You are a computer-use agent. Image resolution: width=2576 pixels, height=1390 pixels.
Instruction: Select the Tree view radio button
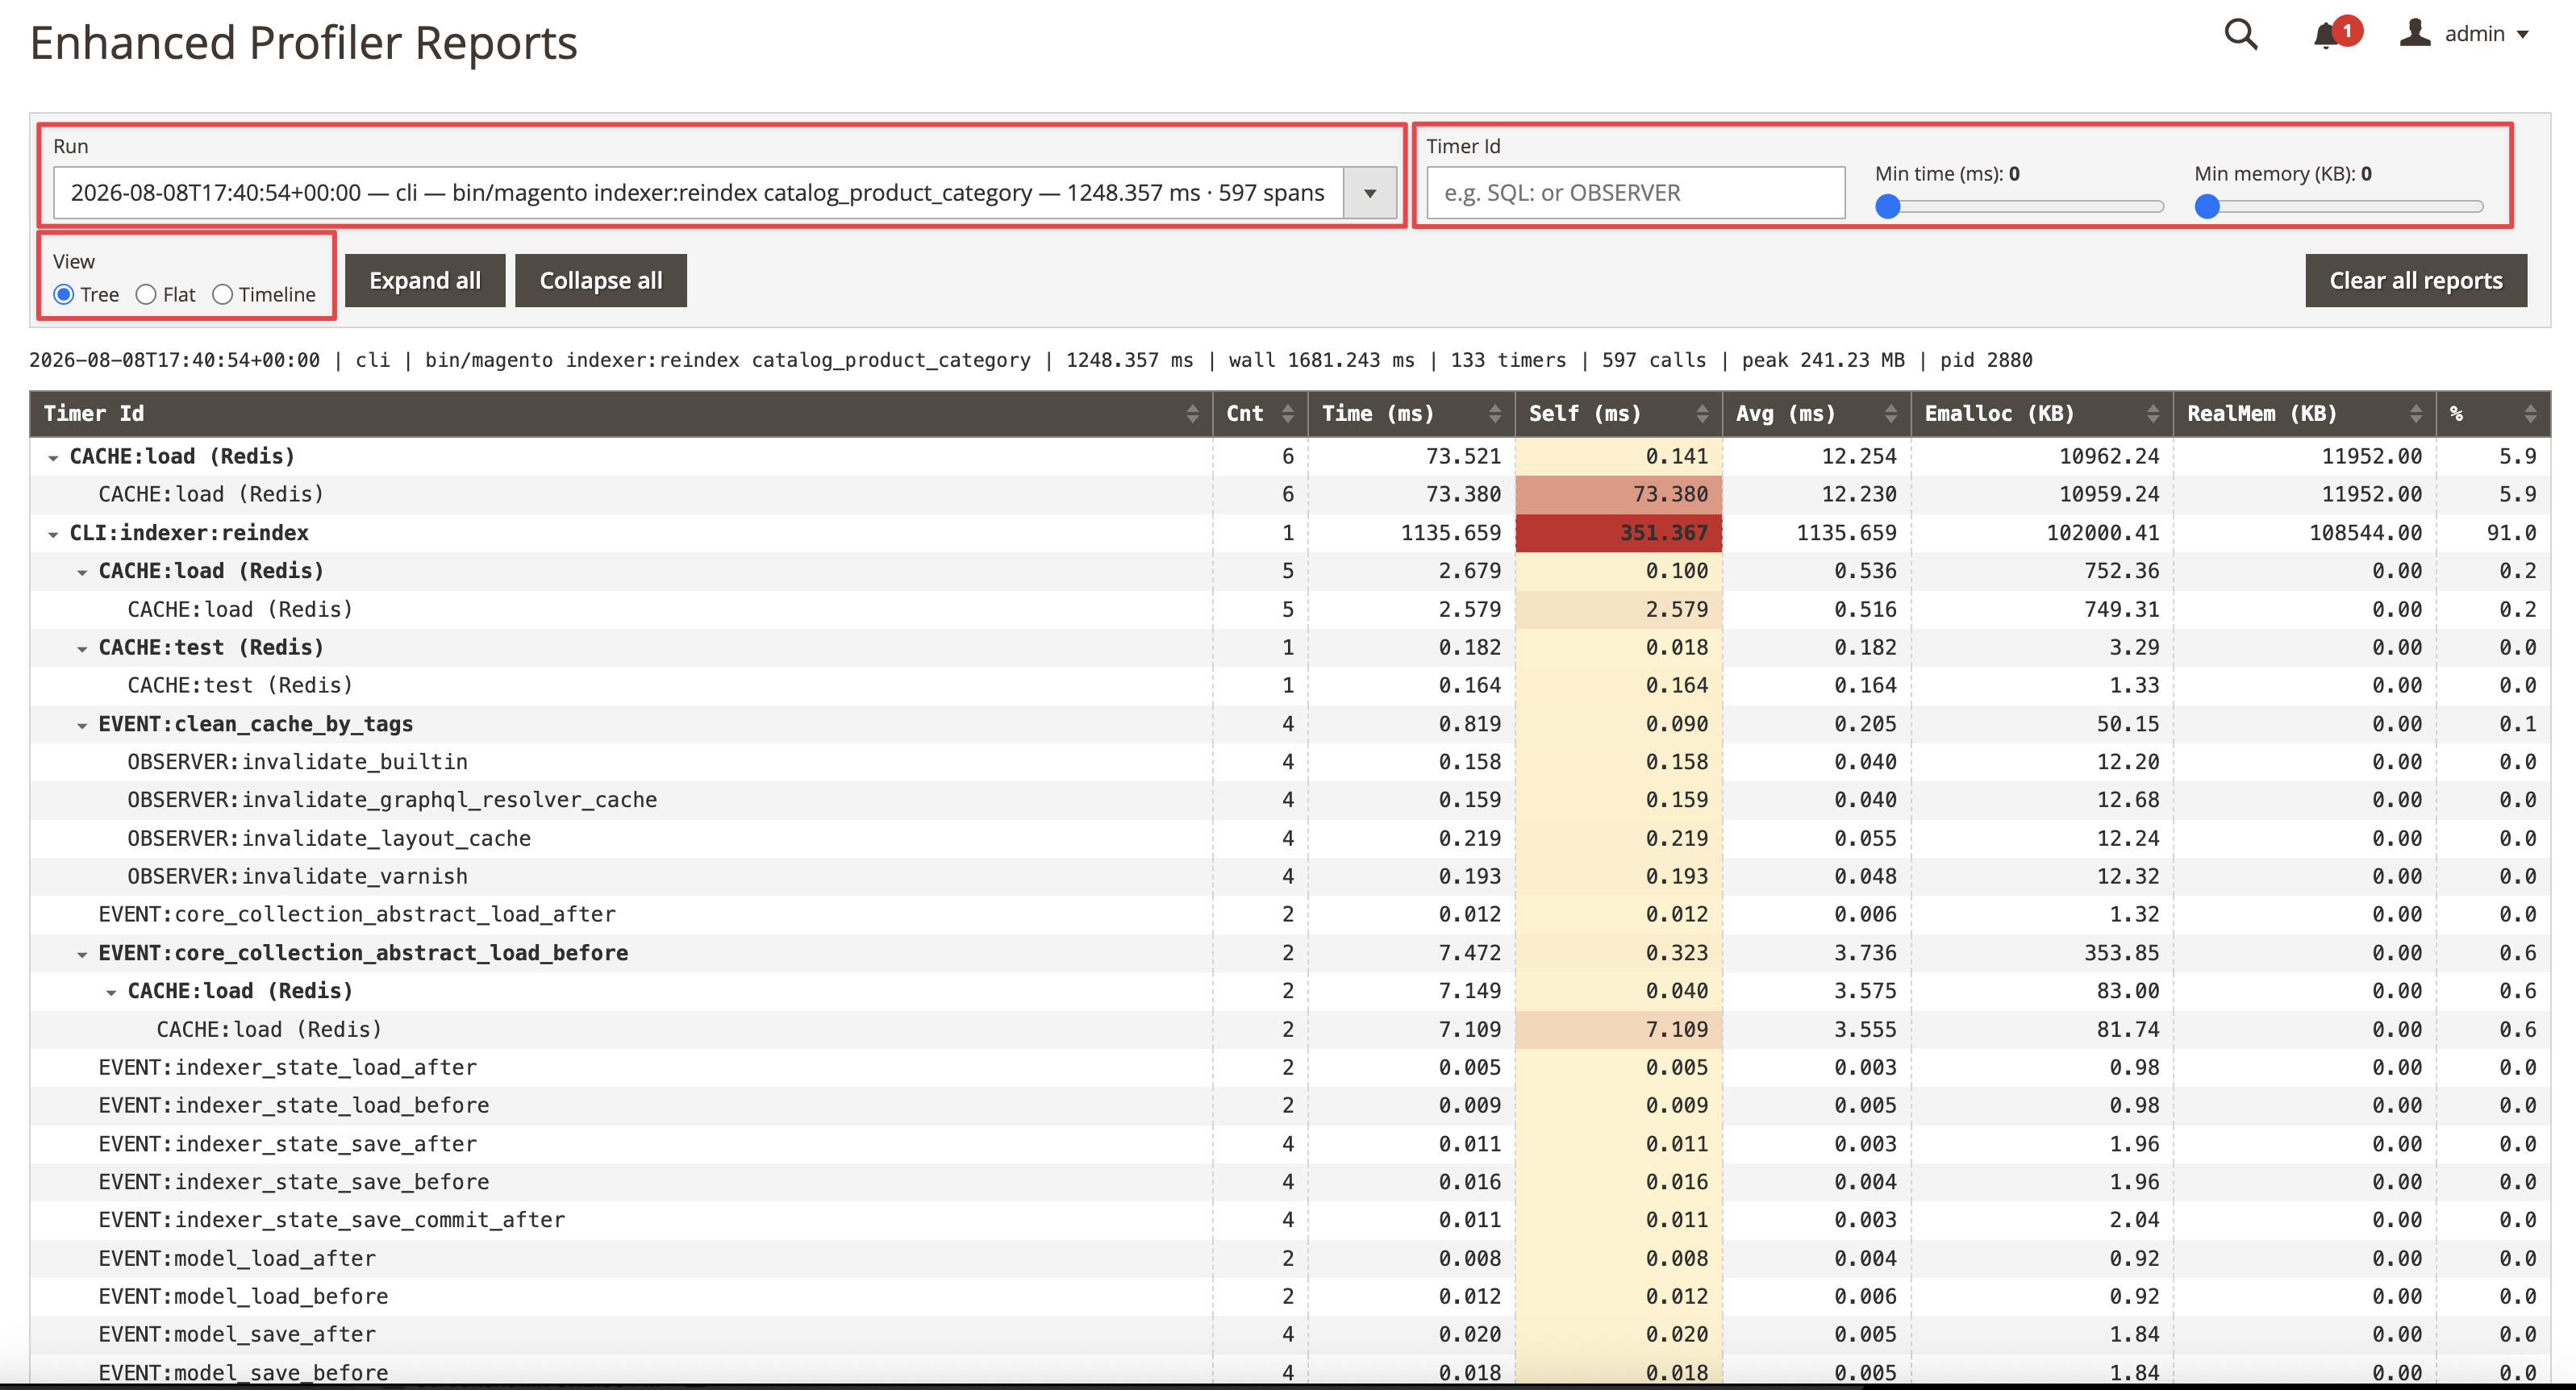pyautogui.click(x=64, y=294)
